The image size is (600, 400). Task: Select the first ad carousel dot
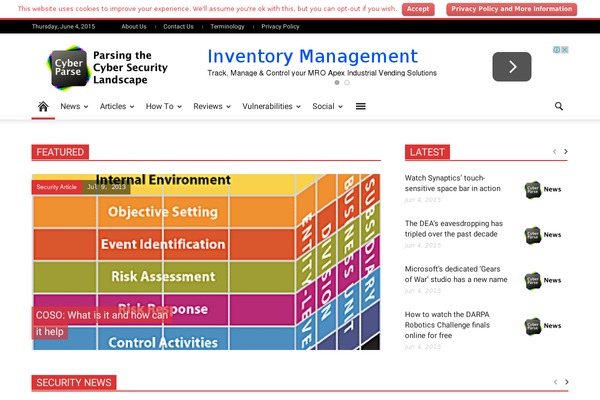click(337, 82)
